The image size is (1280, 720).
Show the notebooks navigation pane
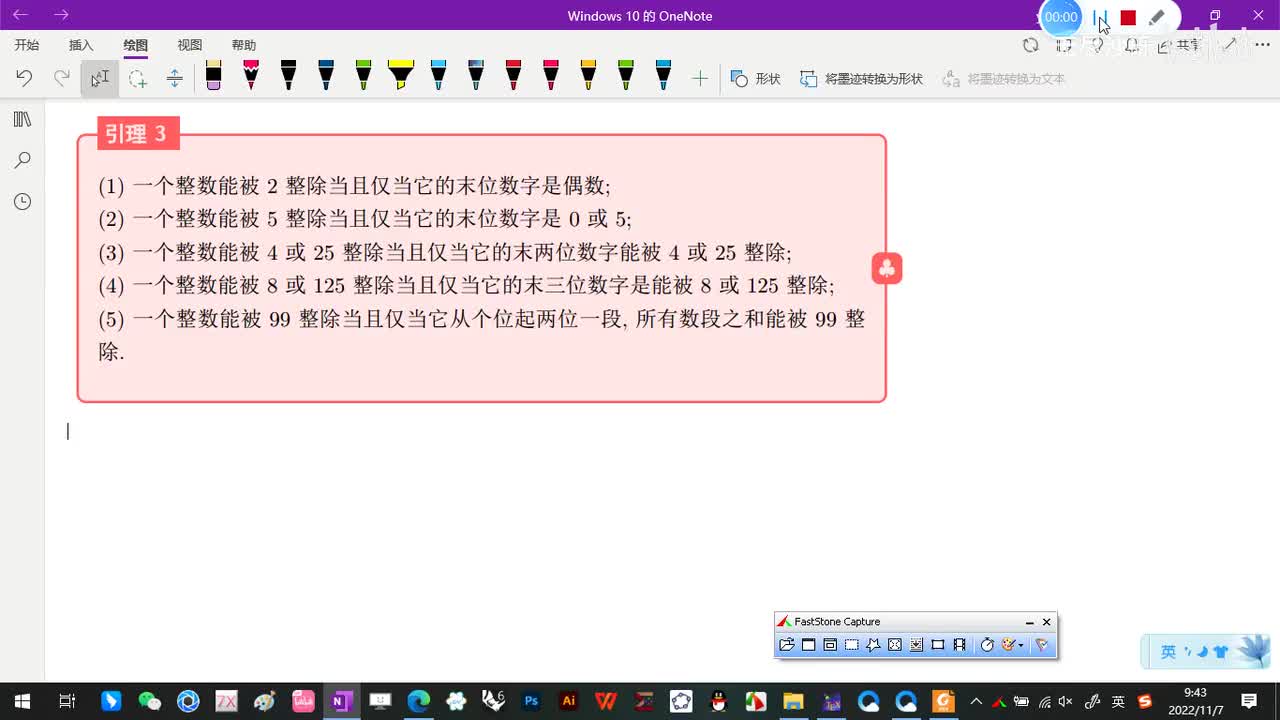[22, 119]
